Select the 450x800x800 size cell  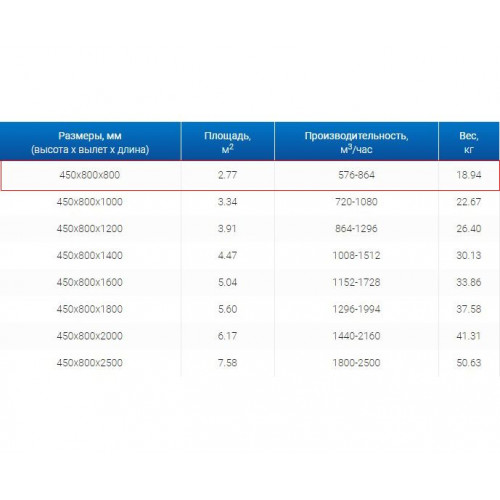coord(90,175)
